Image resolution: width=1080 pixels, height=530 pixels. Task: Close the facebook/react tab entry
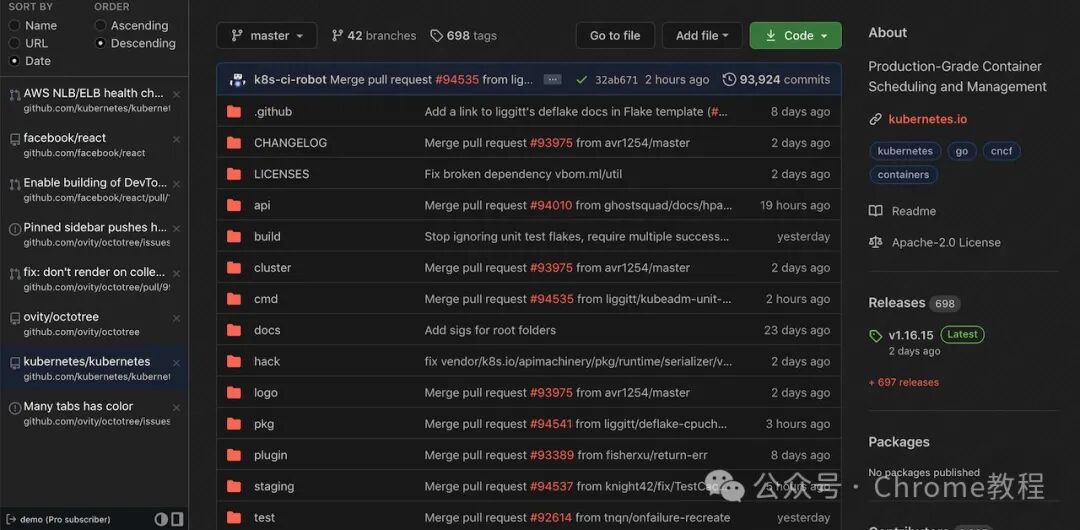tap(176, 139)
